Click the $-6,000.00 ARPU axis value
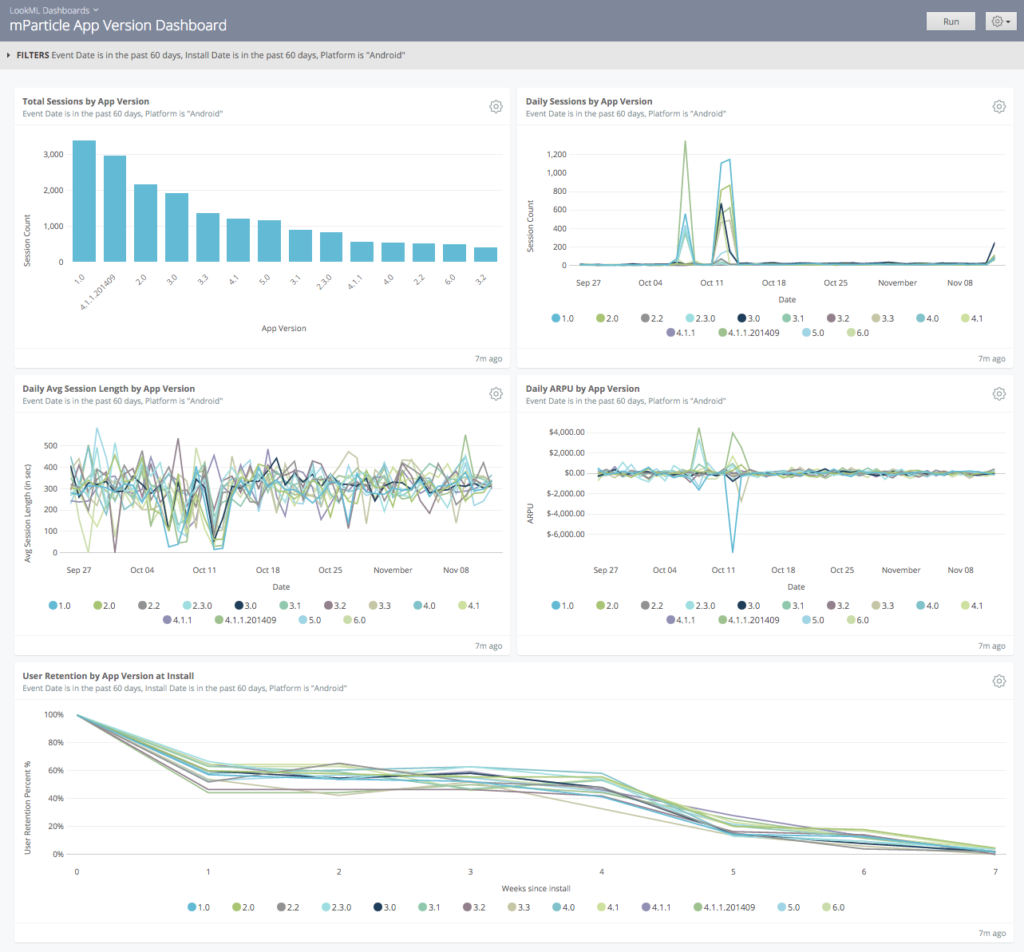Screen dimensions: 1024x952 (566, 534)
